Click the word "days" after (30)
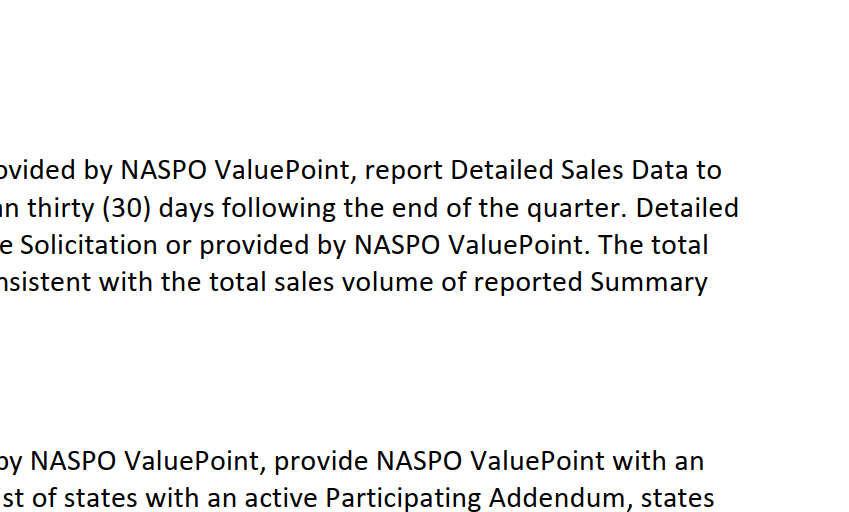 [x=186, y=209]
